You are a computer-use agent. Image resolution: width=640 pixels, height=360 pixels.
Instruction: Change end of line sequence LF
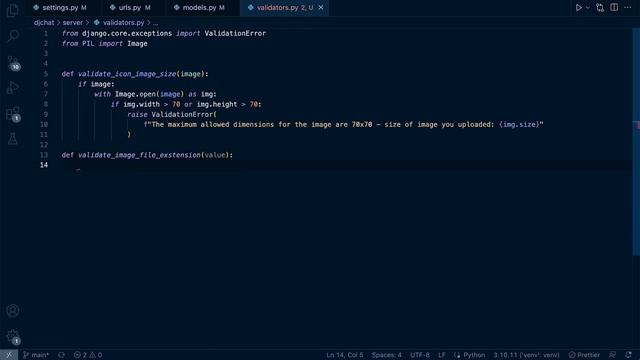point(442,355)
